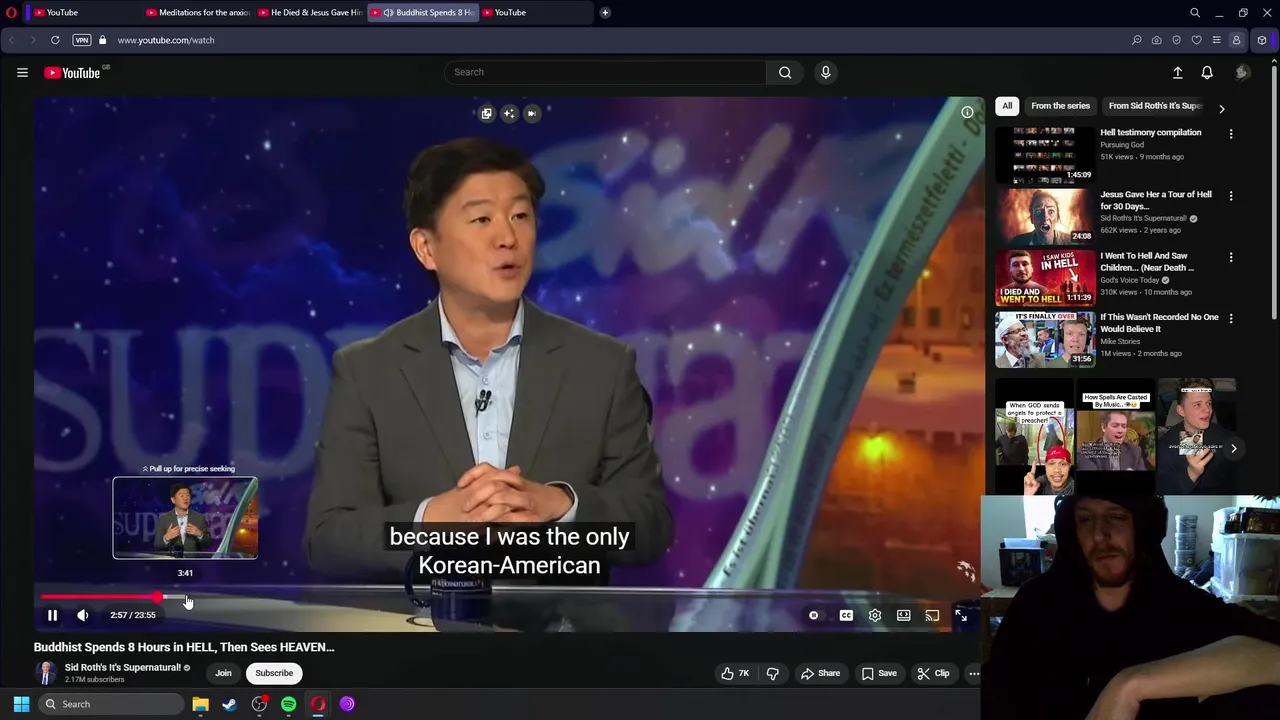Switch to theater mode
1280x720 pixels.
point(904,615)
